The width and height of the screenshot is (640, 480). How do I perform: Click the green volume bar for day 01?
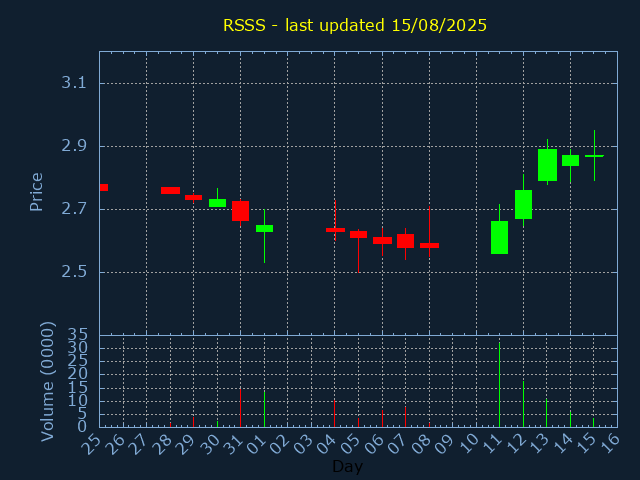(264, 409)
